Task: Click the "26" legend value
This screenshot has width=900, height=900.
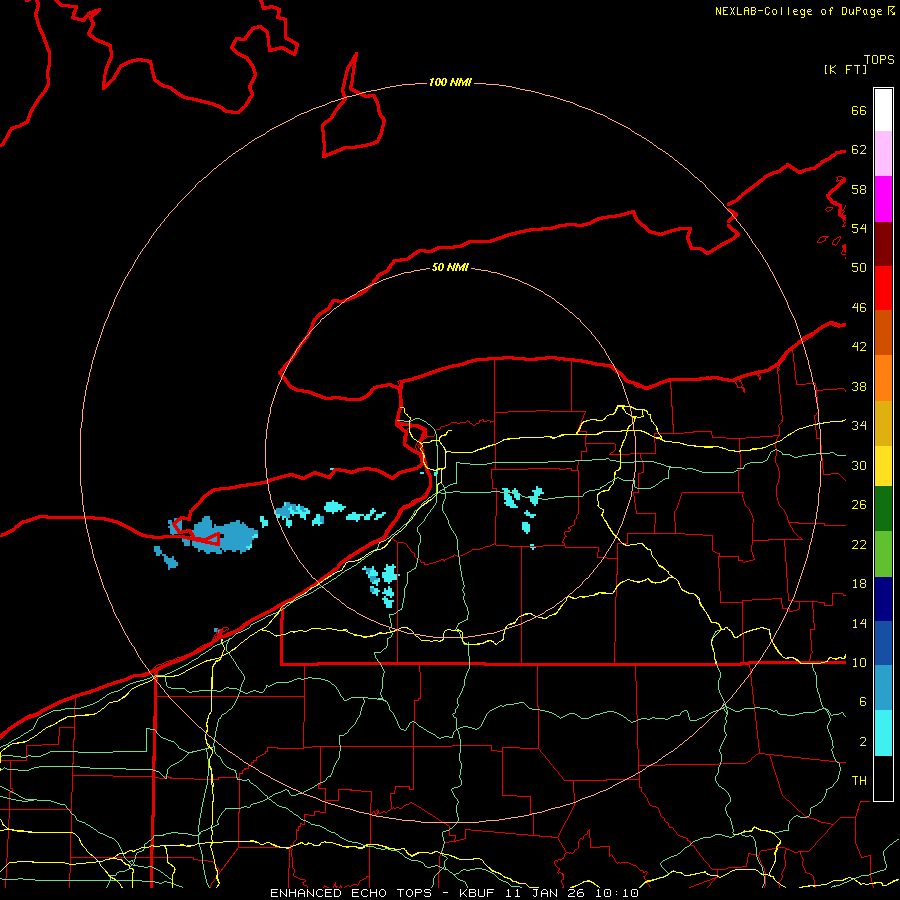Action: click(x=859, y=505)
